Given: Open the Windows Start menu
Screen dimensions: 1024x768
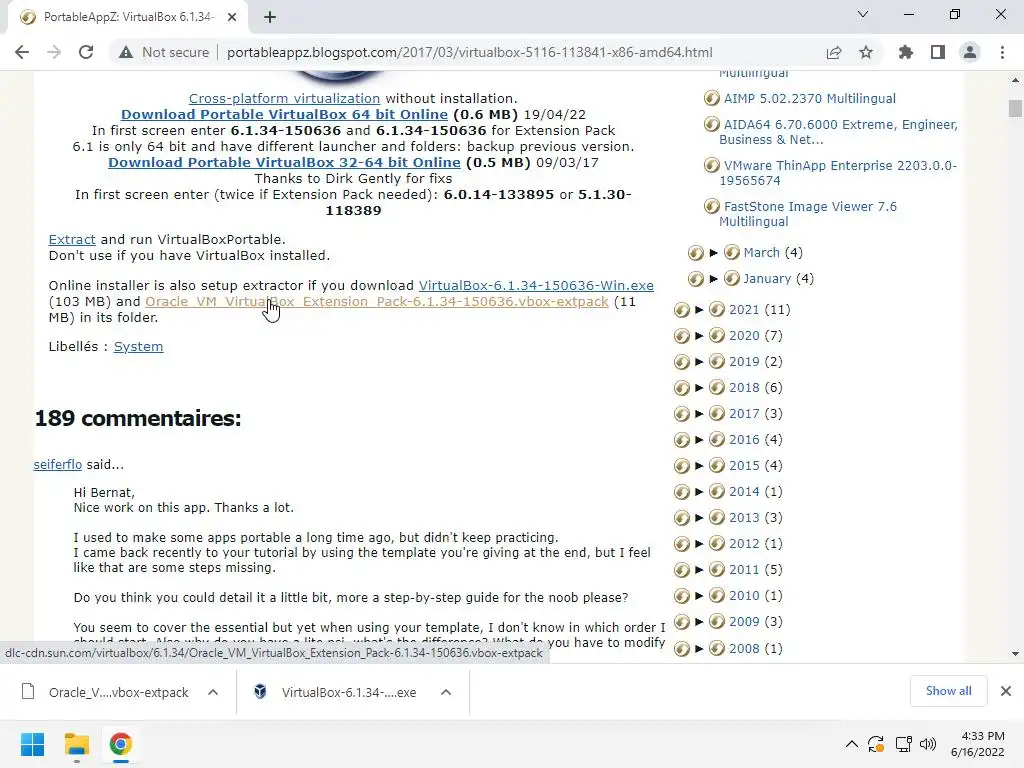Looking at the screenshot, I should point(33,744).
